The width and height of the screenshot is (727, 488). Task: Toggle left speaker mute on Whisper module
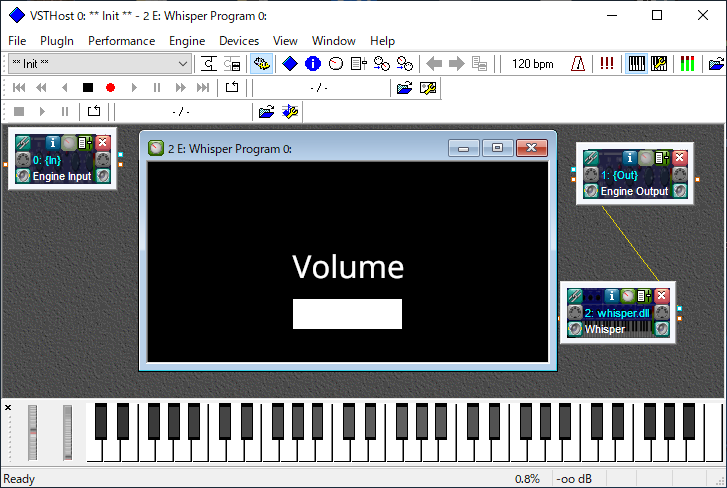coord(575,329)
